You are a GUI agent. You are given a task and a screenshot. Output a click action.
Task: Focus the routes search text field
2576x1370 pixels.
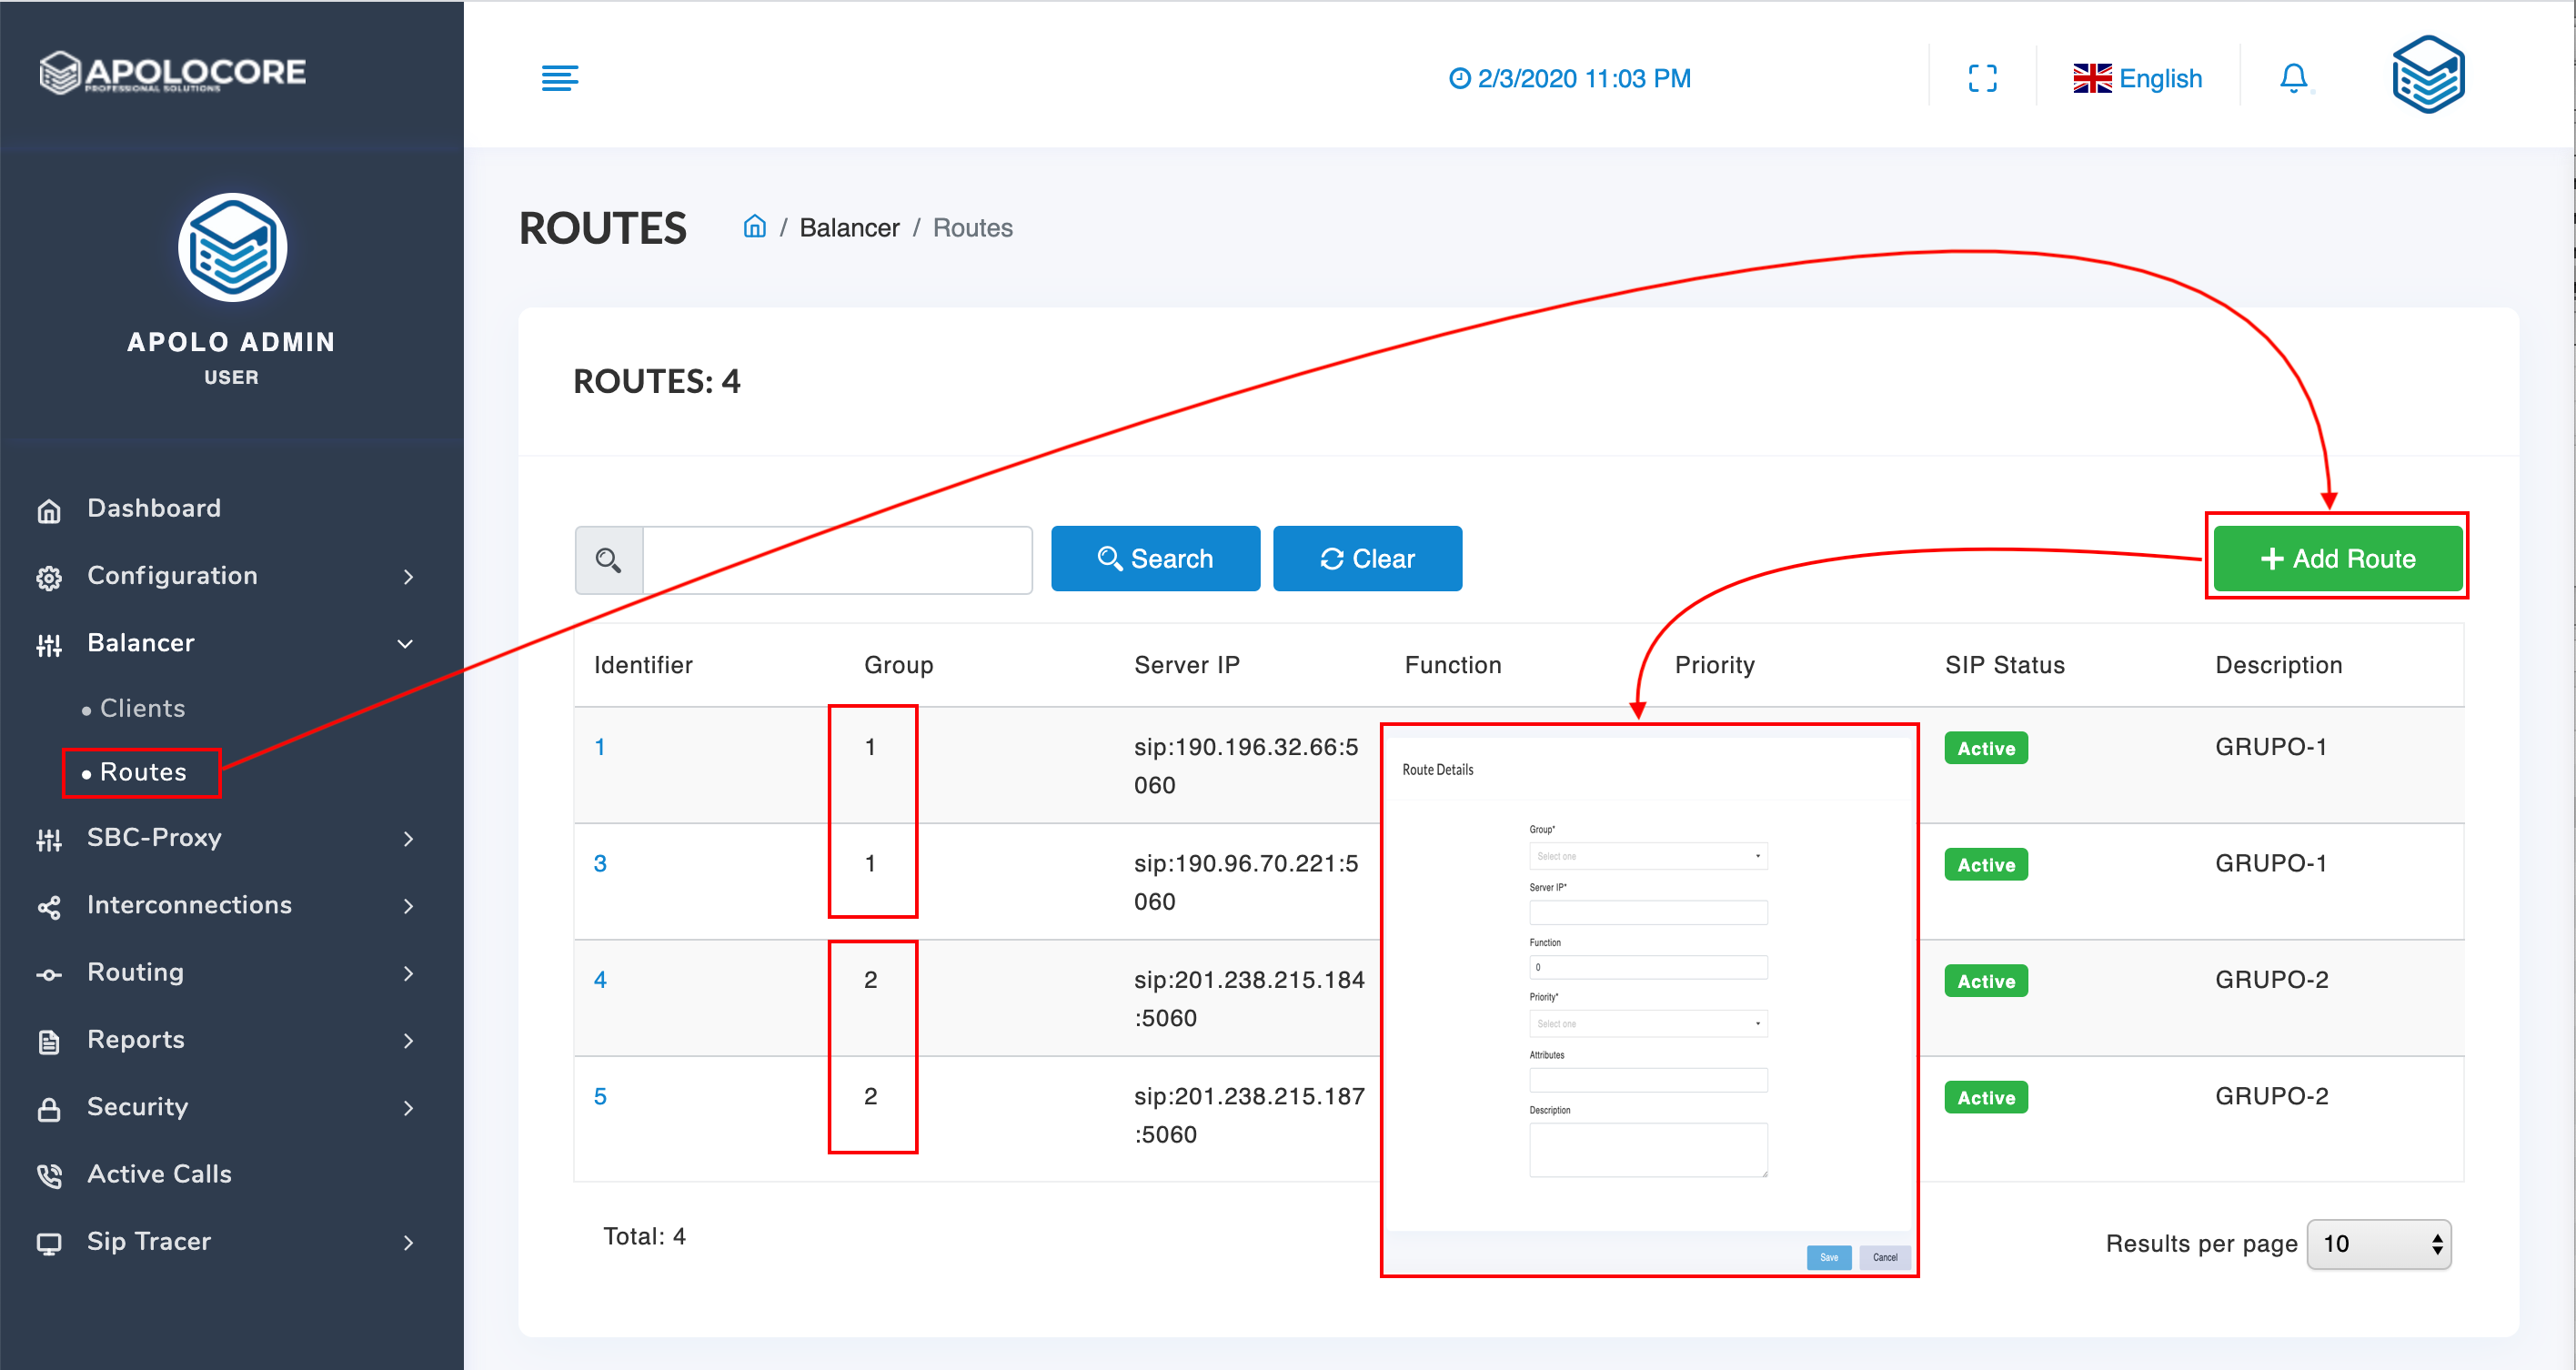pos(837,560)
